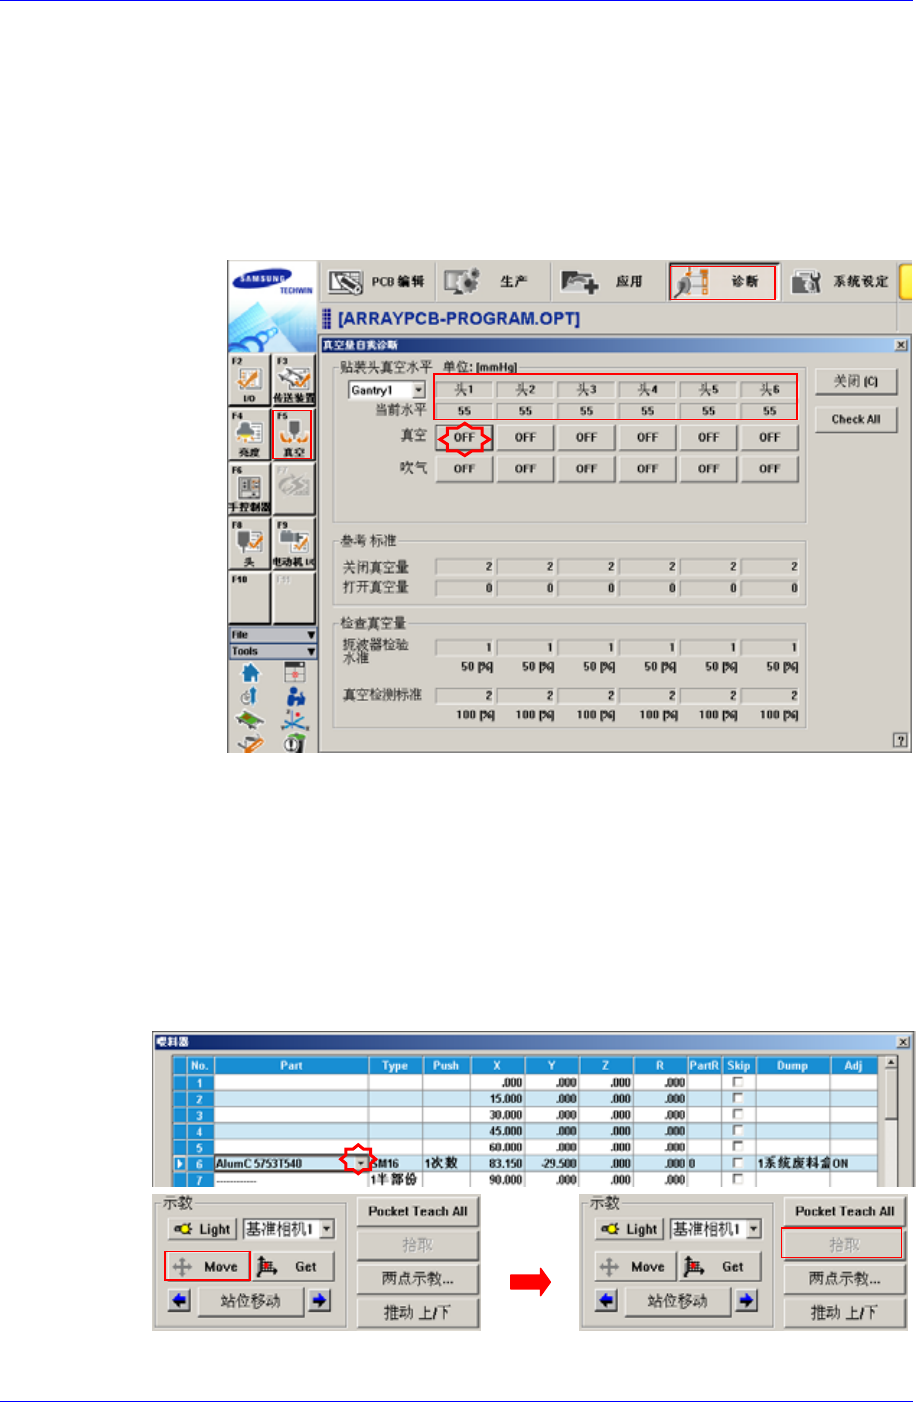This screenshot has height=1402, width=916.
Task: Click 站位移动 in the left 示教 panel
Action: coord(250,1301)
